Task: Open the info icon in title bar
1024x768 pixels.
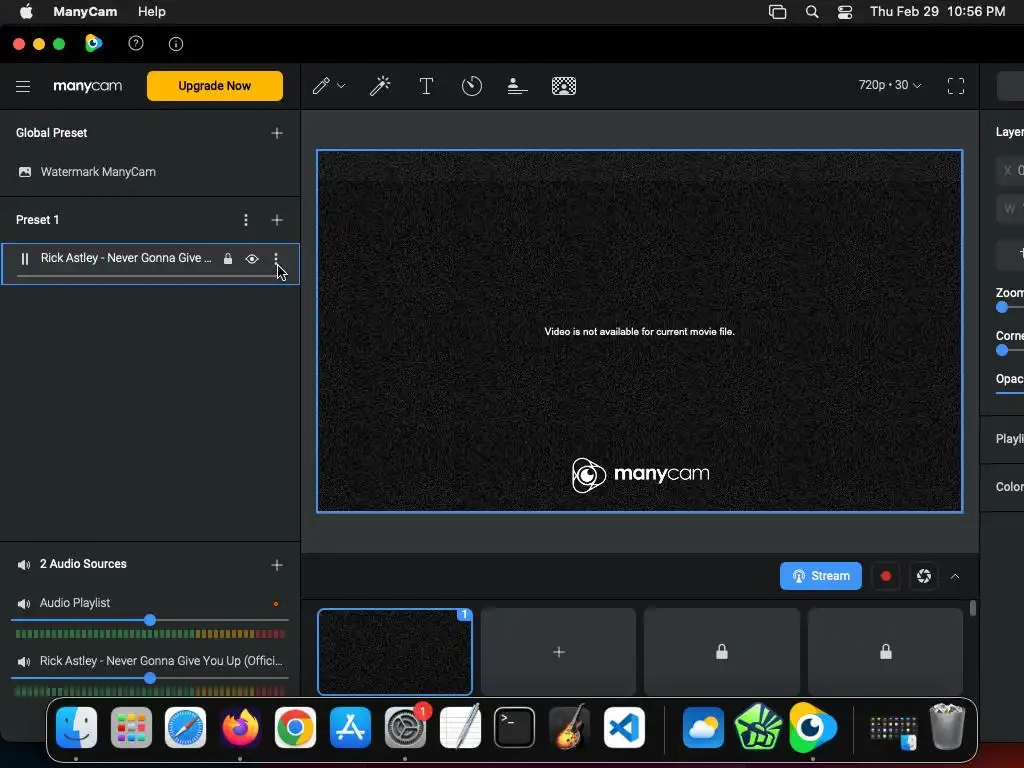Action: coord(176,44)
